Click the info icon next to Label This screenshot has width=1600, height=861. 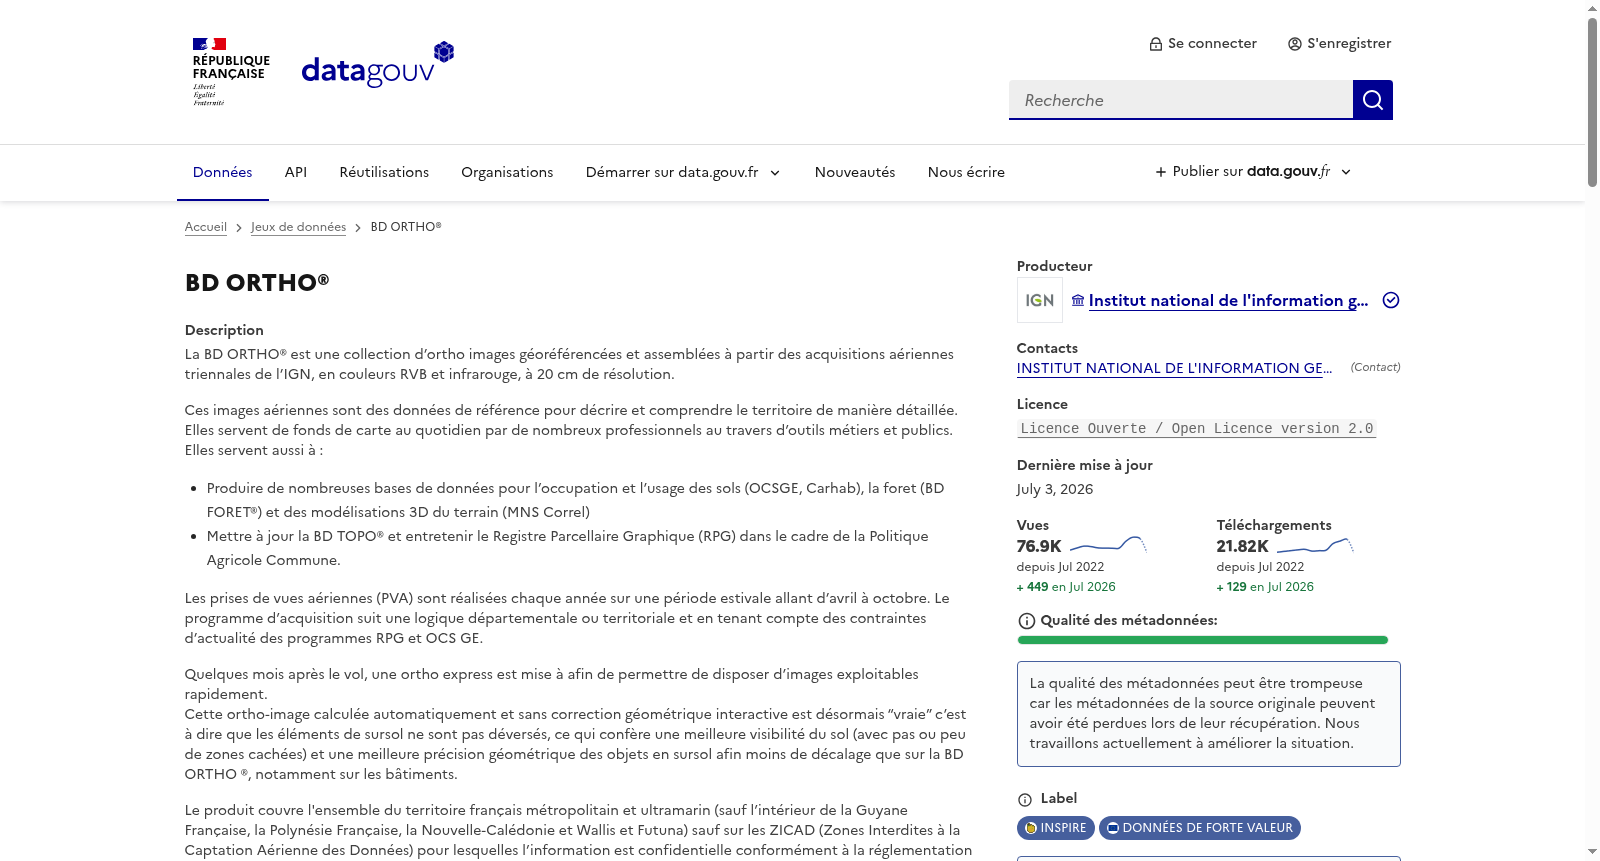coord(1024,800)
